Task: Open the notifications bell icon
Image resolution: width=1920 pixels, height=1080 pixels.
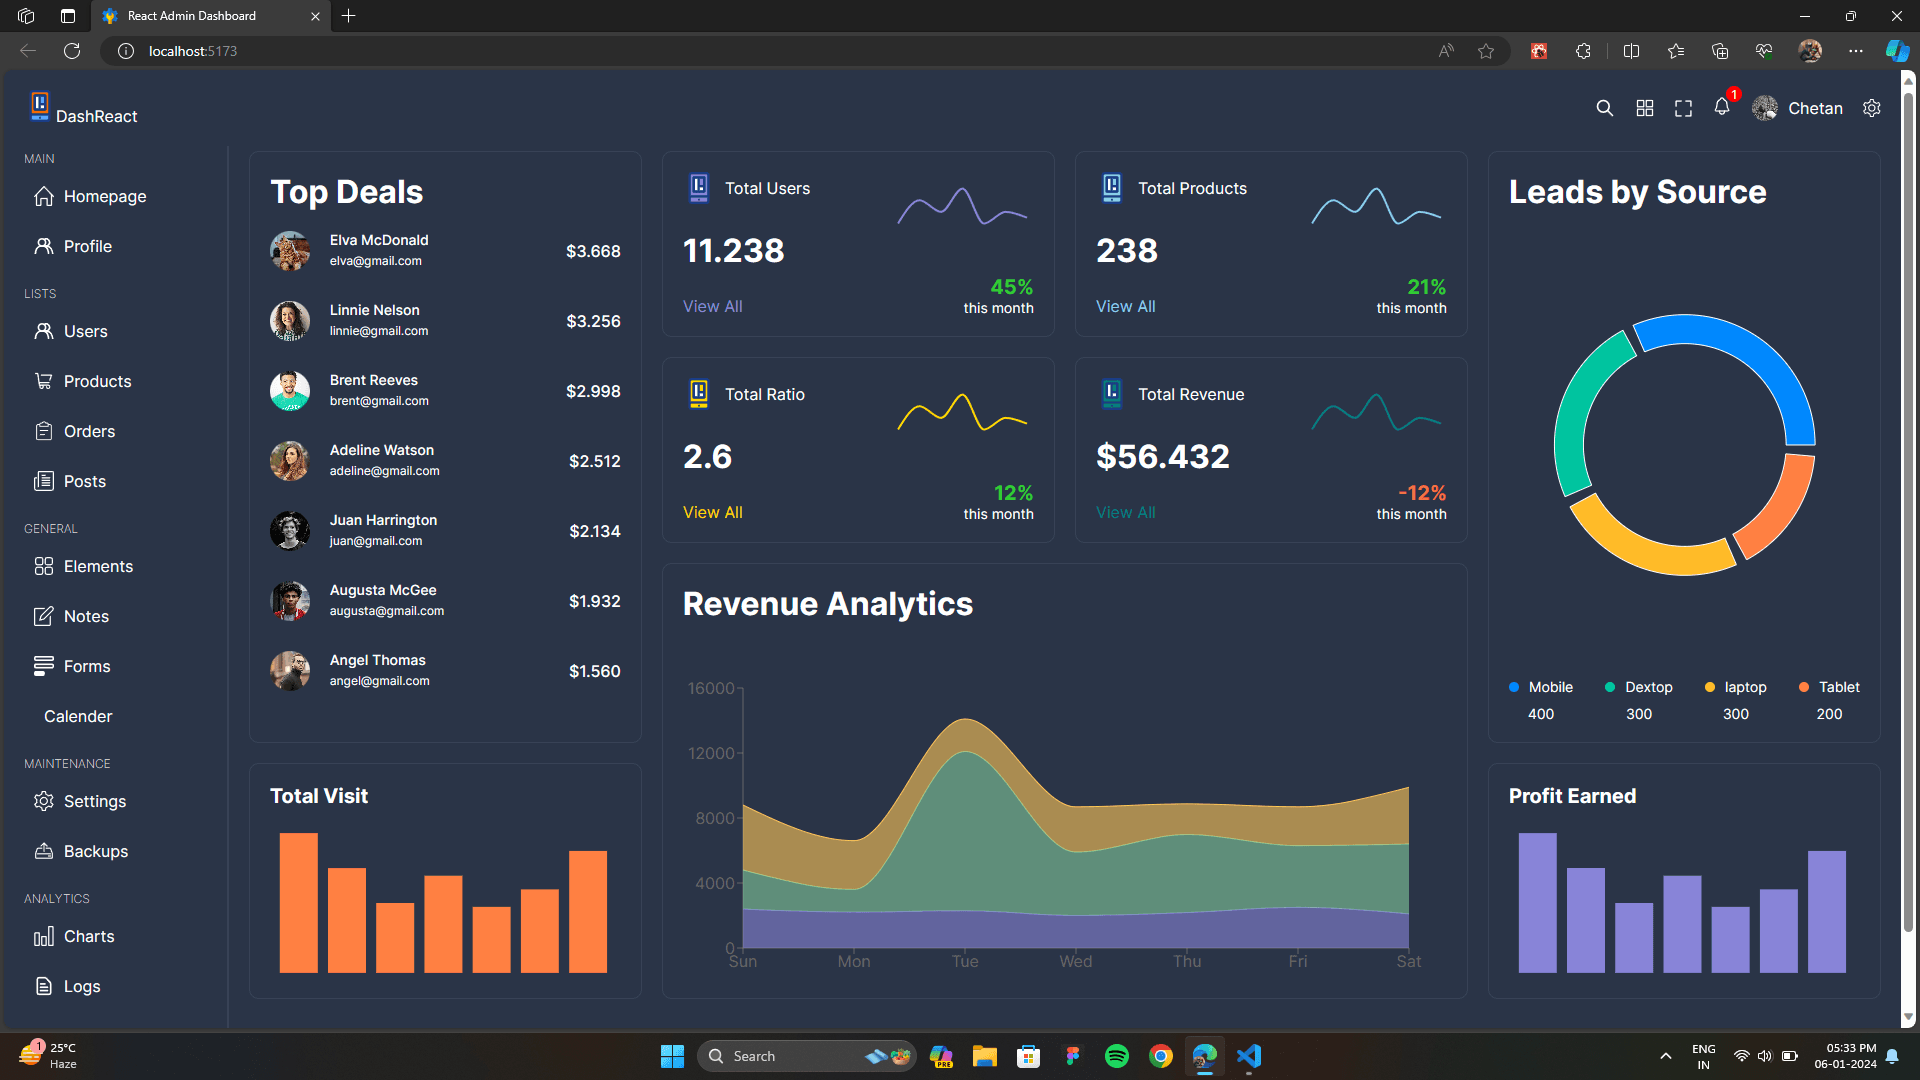Action: [1721, 107]
